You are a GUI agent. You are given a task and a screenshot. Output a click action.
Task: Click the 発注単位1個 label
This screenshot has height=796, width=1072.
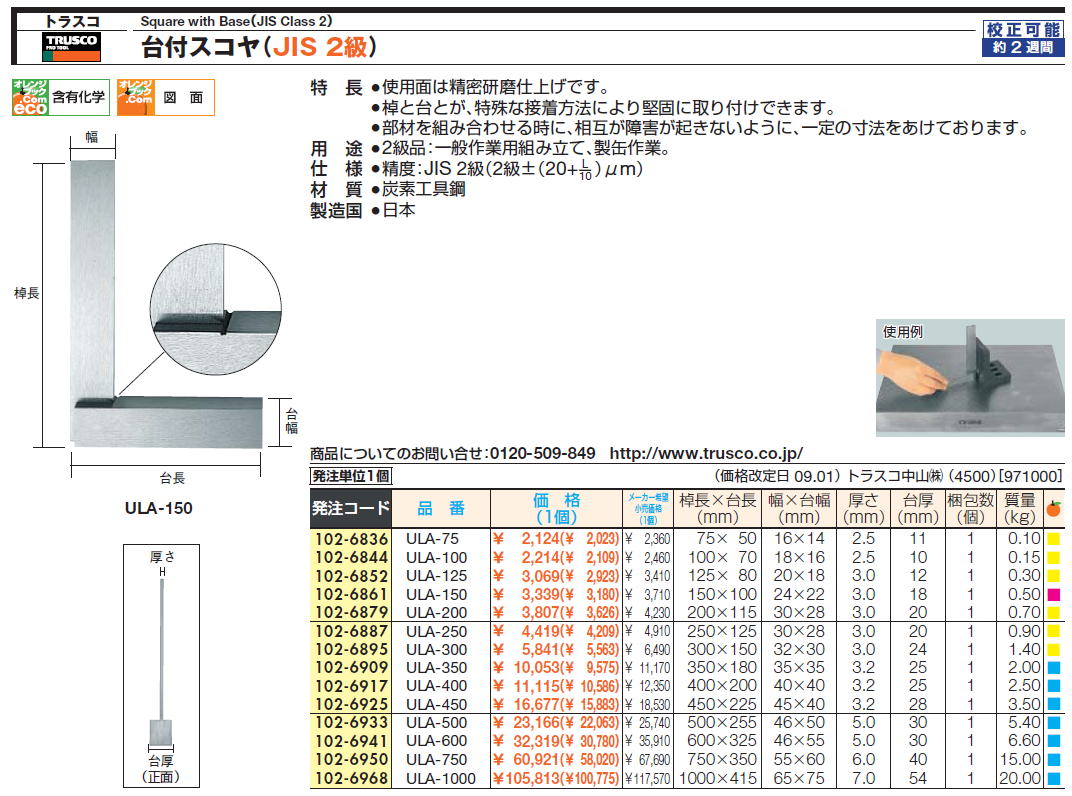[x=351, y=476]
